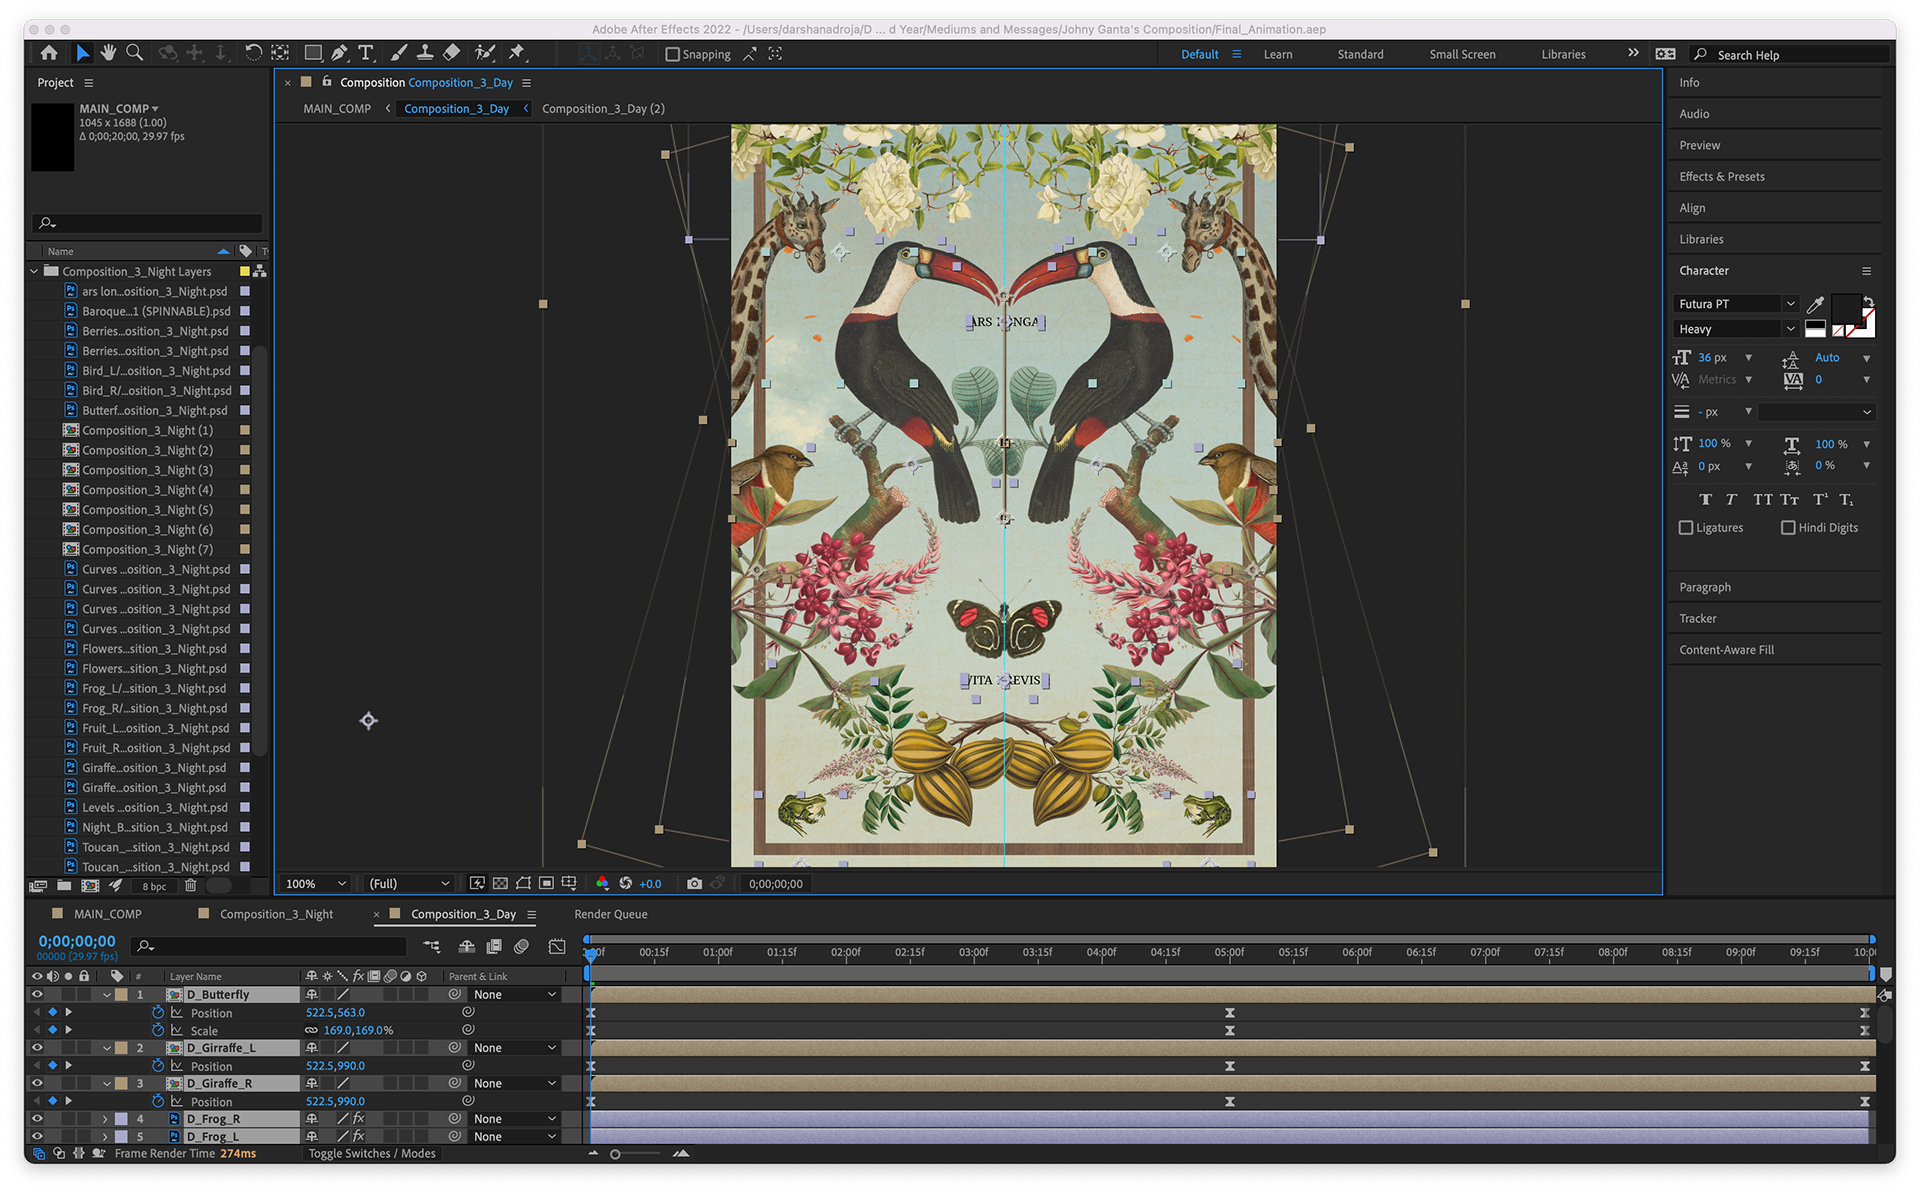
Task: Click Toggle Switches / Modes button
Action: point(372,1153)
